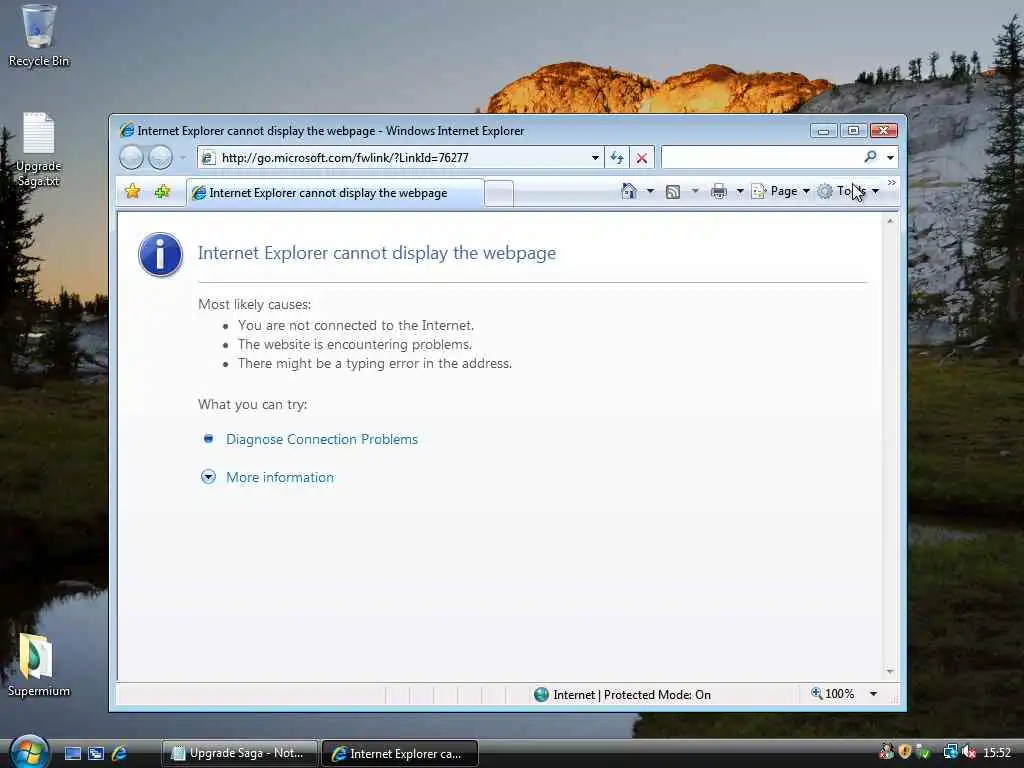Click Internet Explorer taskbar button
This screenshot has width=1024, height=768.
pyautogui.click(x=400, y=754)
